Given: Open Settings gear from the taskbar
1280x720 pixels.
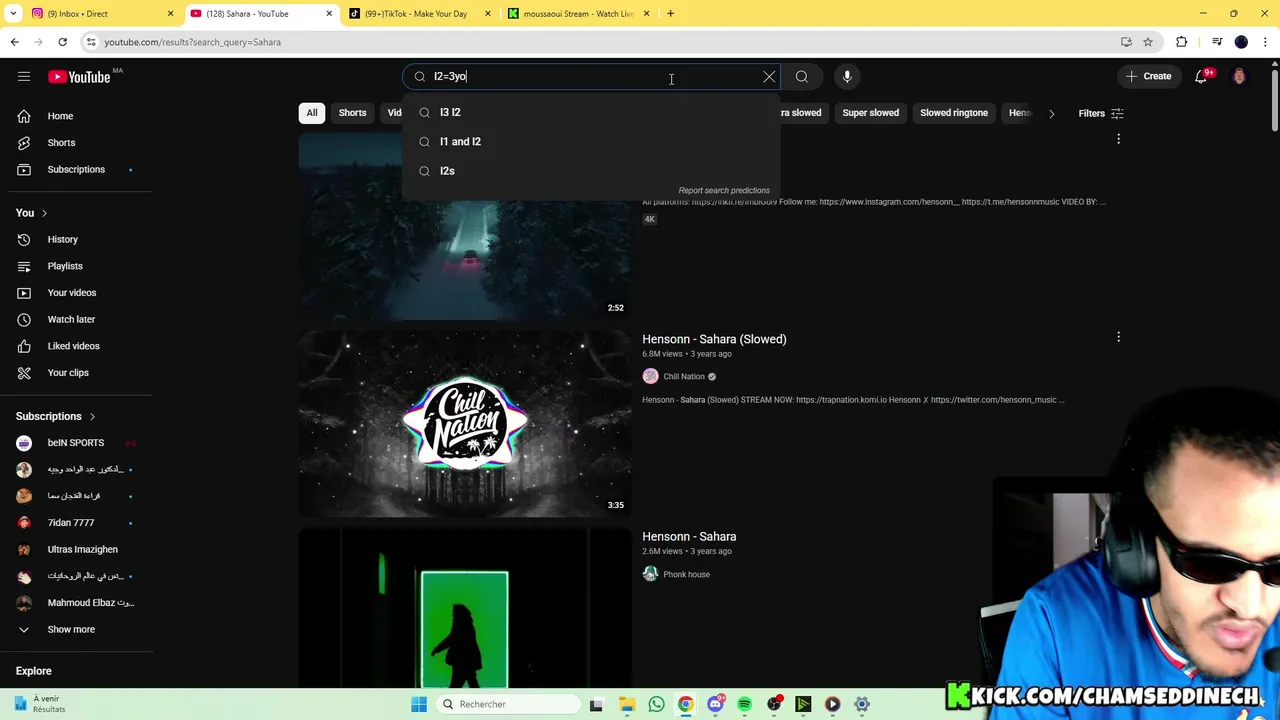Looking at the screenshot, I should [862, 704].
